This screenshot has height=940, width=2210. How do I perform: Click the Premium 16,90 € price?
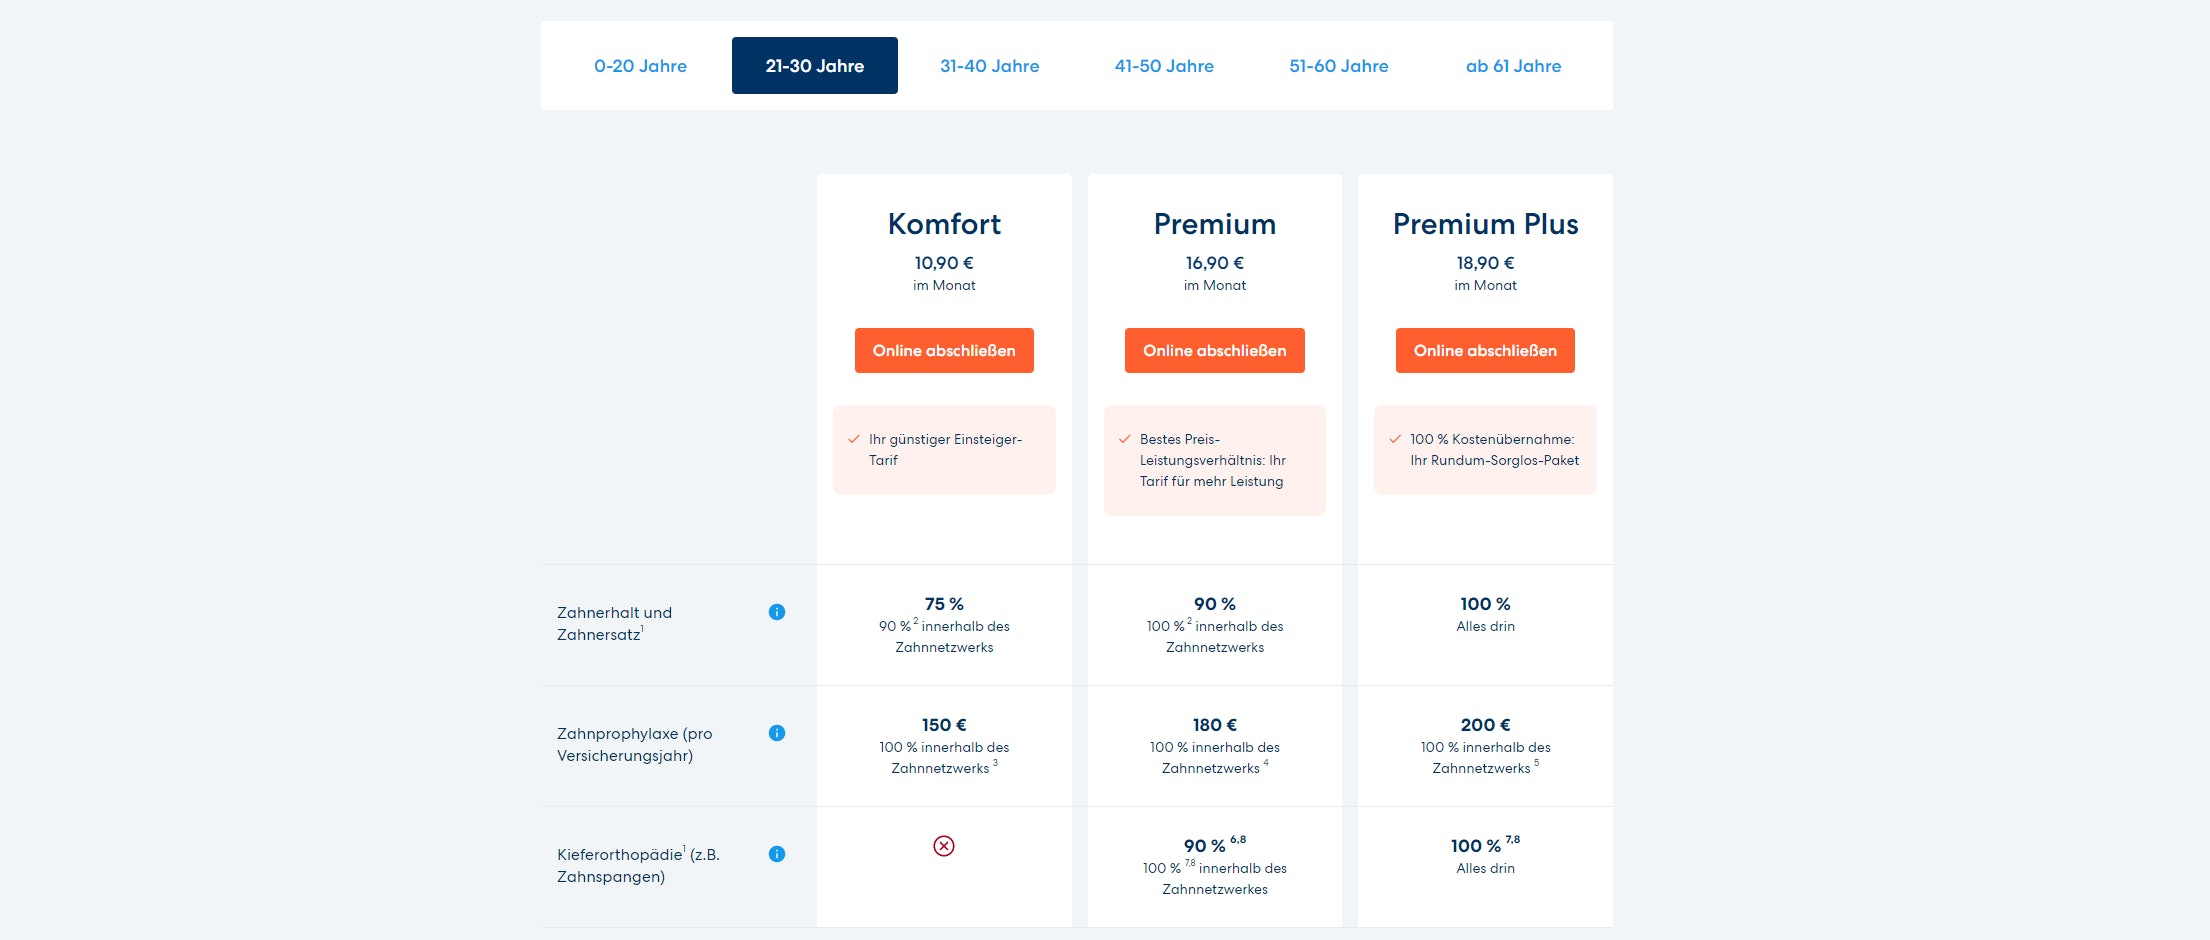click(1215, 263)
